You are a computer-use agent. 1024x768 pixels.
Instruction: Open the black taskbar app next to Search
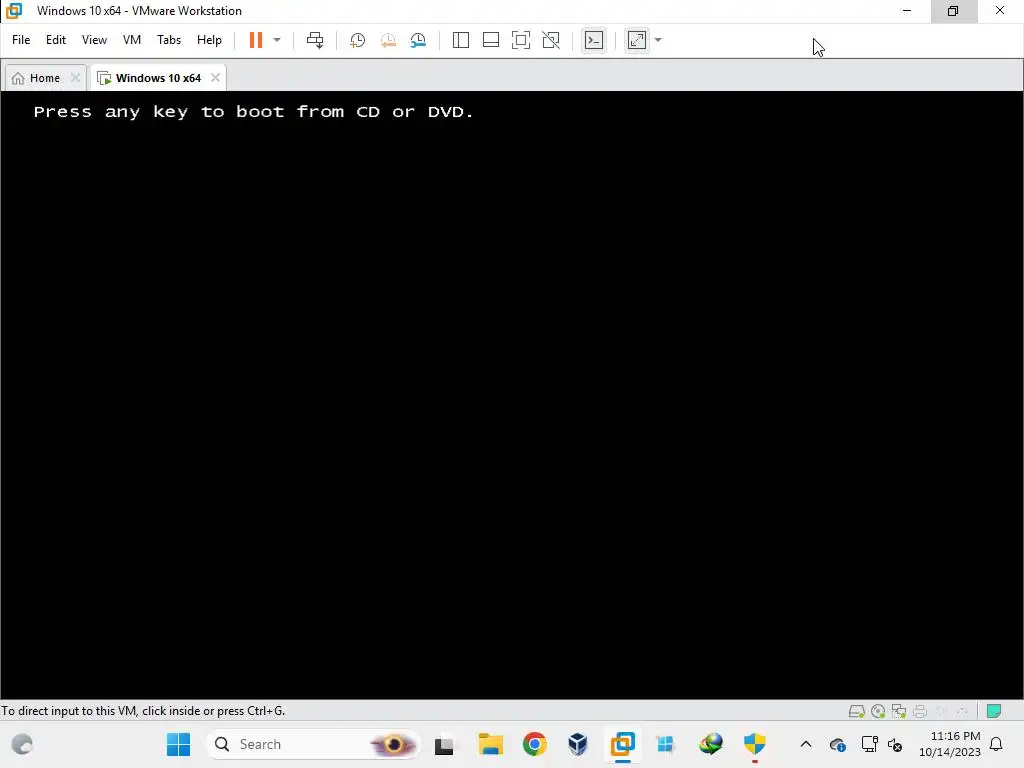click(x=444, y=744)
